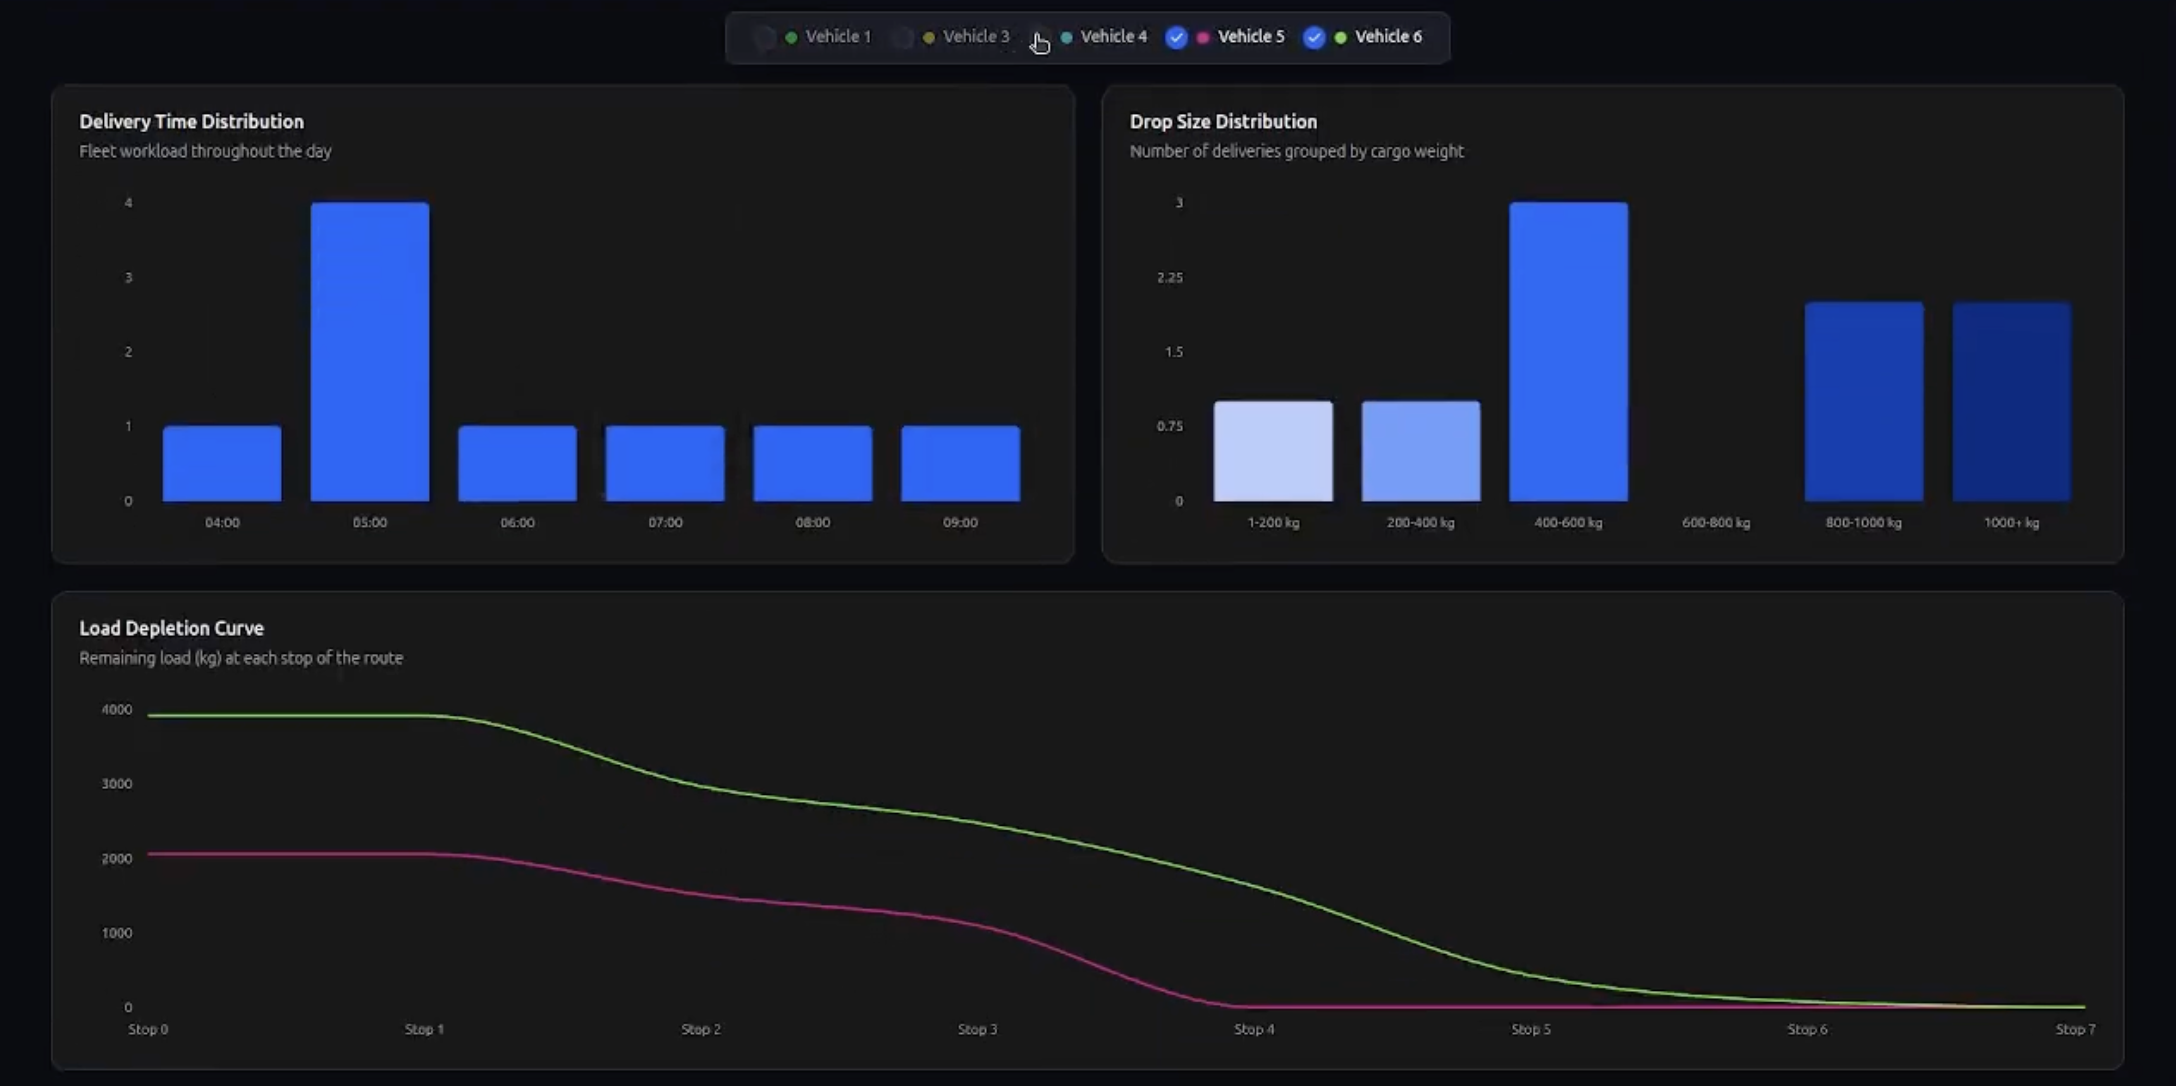This screenshot has height=1086, width=2176.
Task: Select the Vehicle 6 legend label
Action: click(x=1388, y=37)
